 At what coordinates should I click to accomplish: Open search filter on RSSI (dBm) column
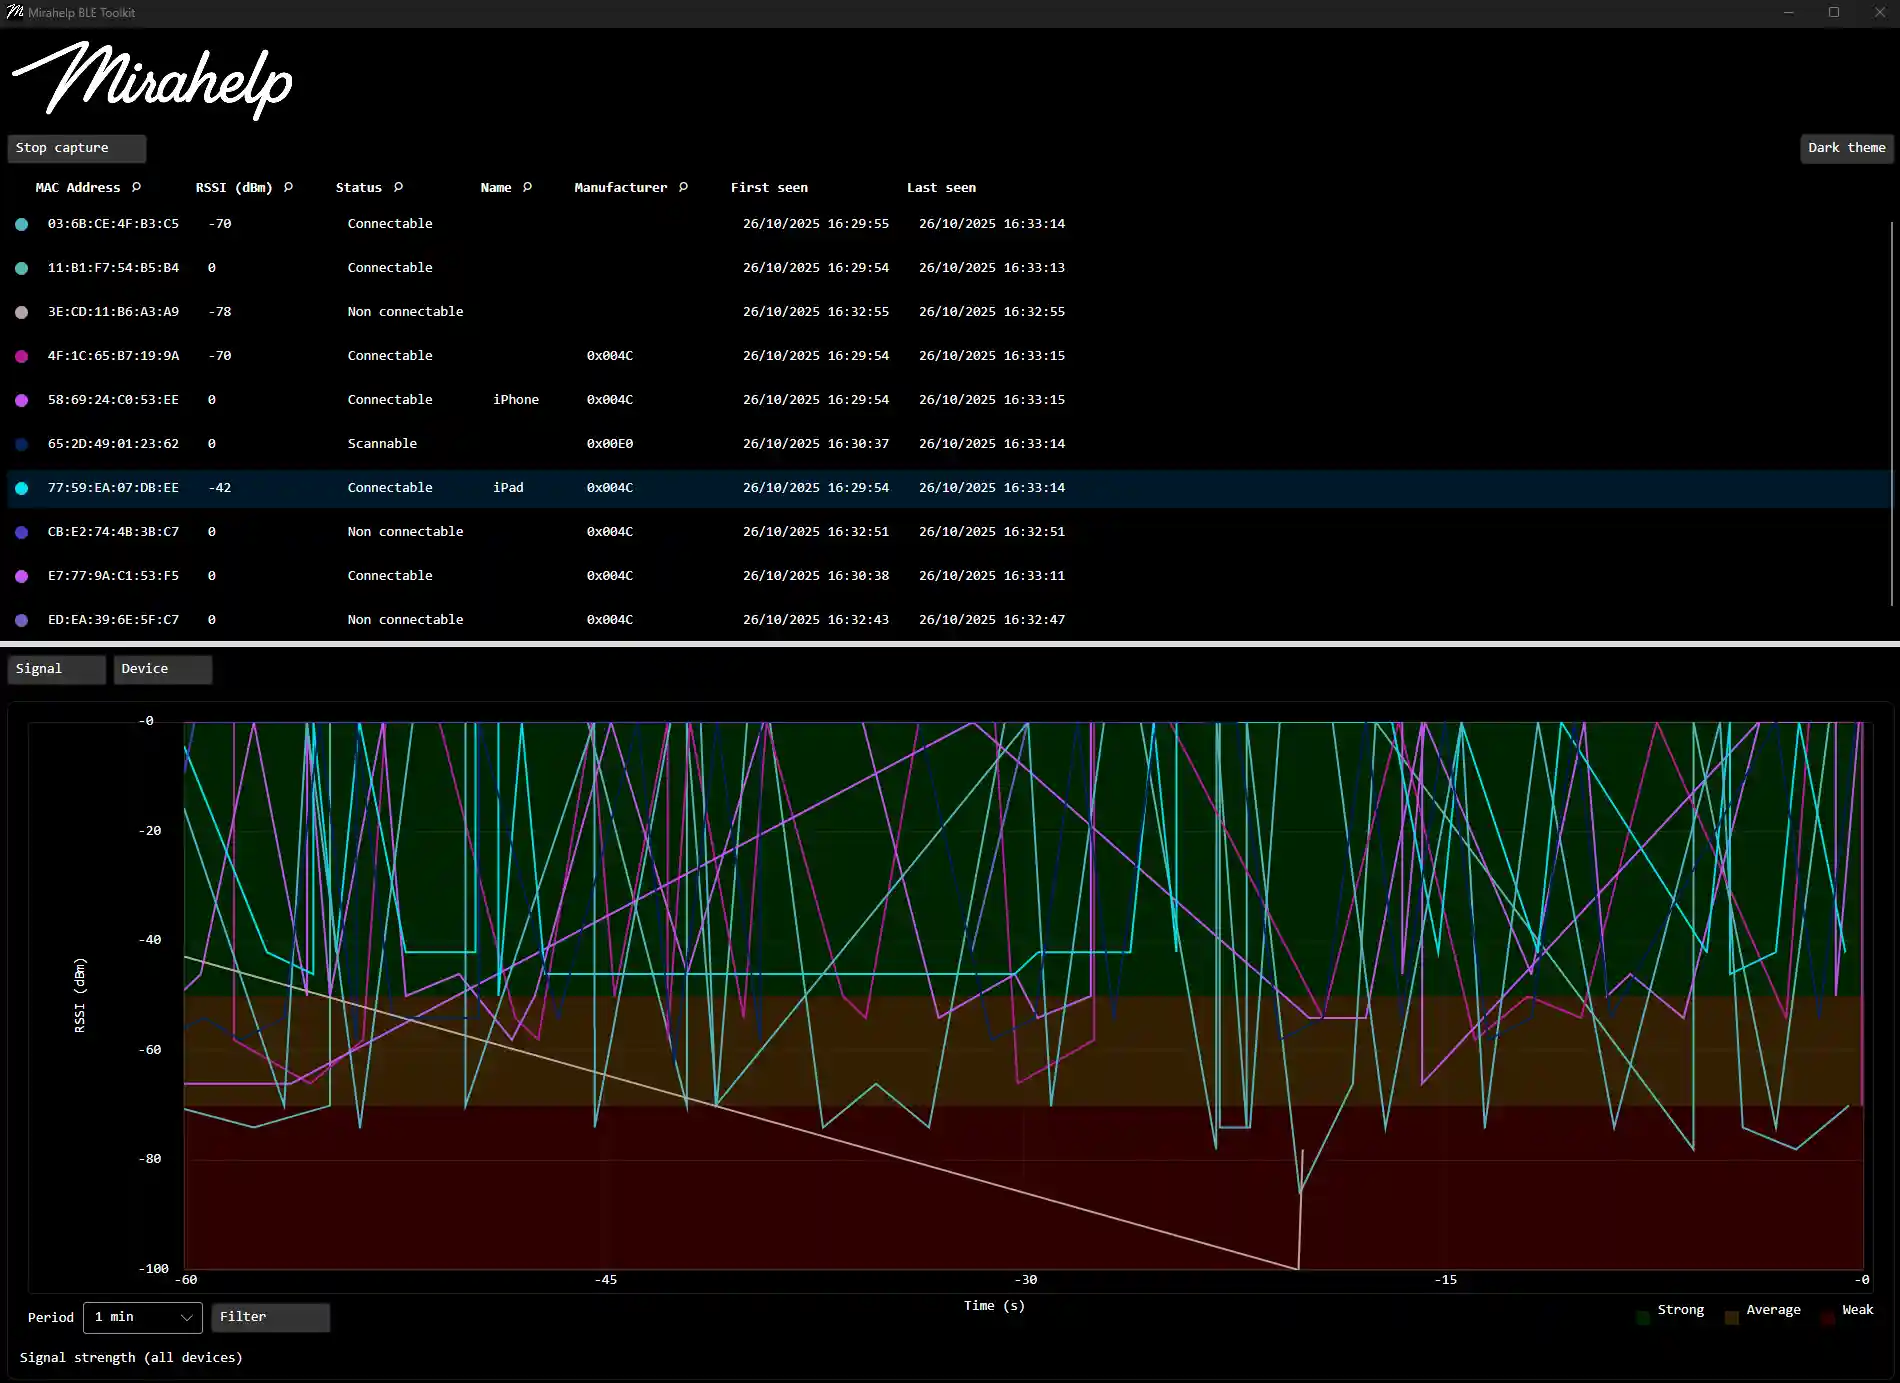pos(288,187)
